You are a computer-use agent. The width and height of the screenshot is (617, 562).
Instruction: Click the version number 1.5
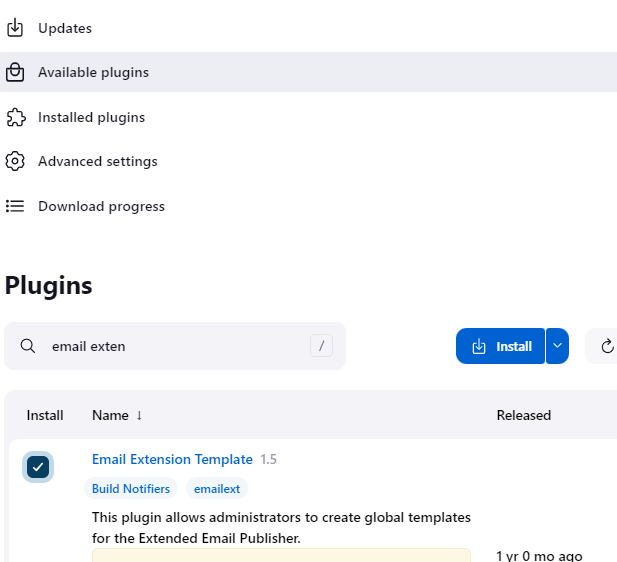[268, 459]
